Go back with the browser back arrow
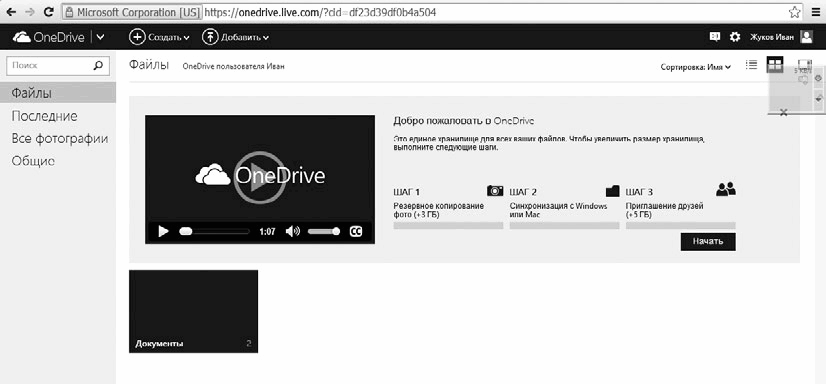This screenshot has width=826, height=384. click(x=11, y=11)
